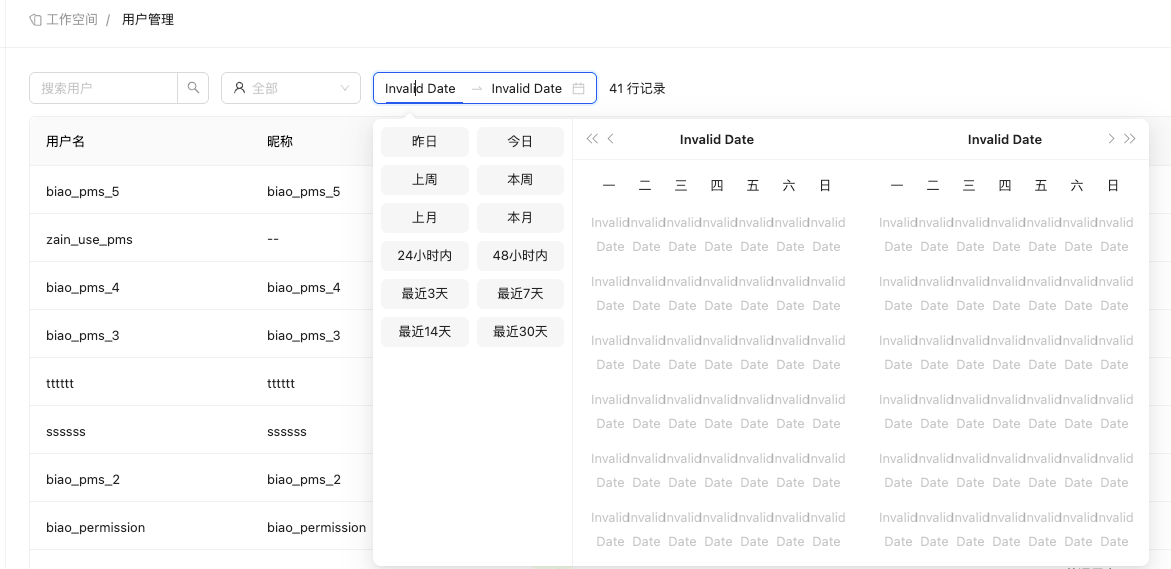Focus the 搜索用户 search field

(104, 88)
